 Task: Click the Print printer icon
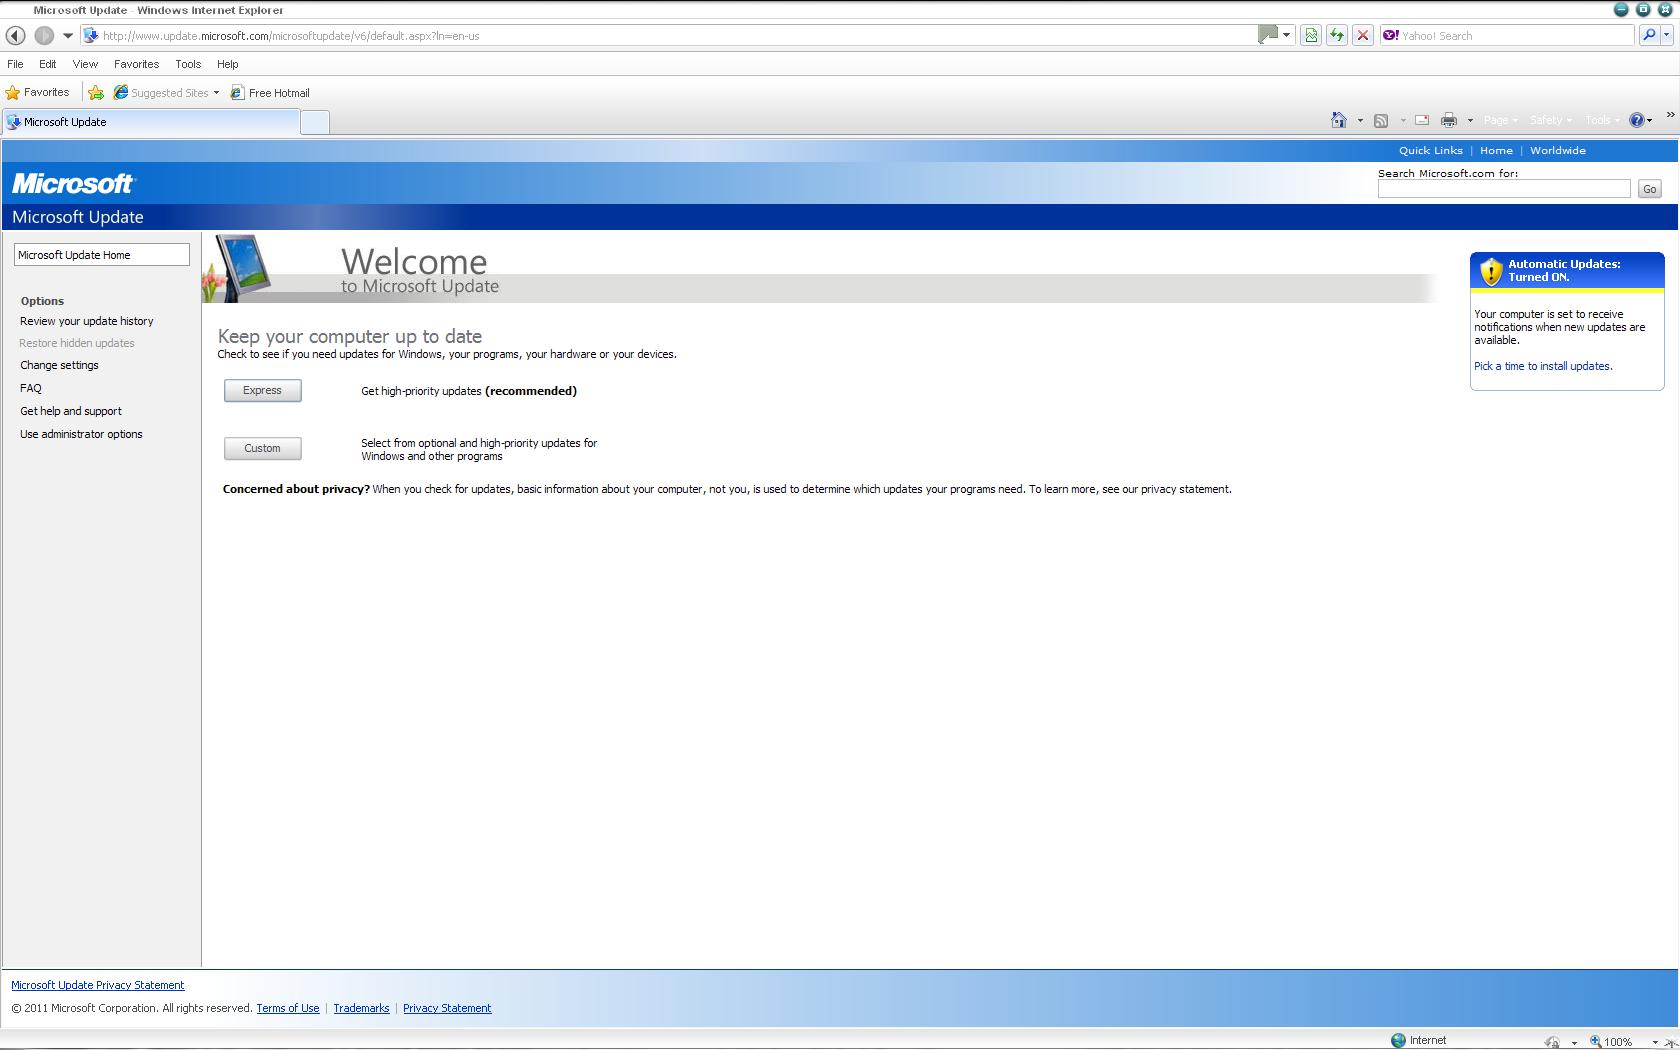coord(1449,120)
